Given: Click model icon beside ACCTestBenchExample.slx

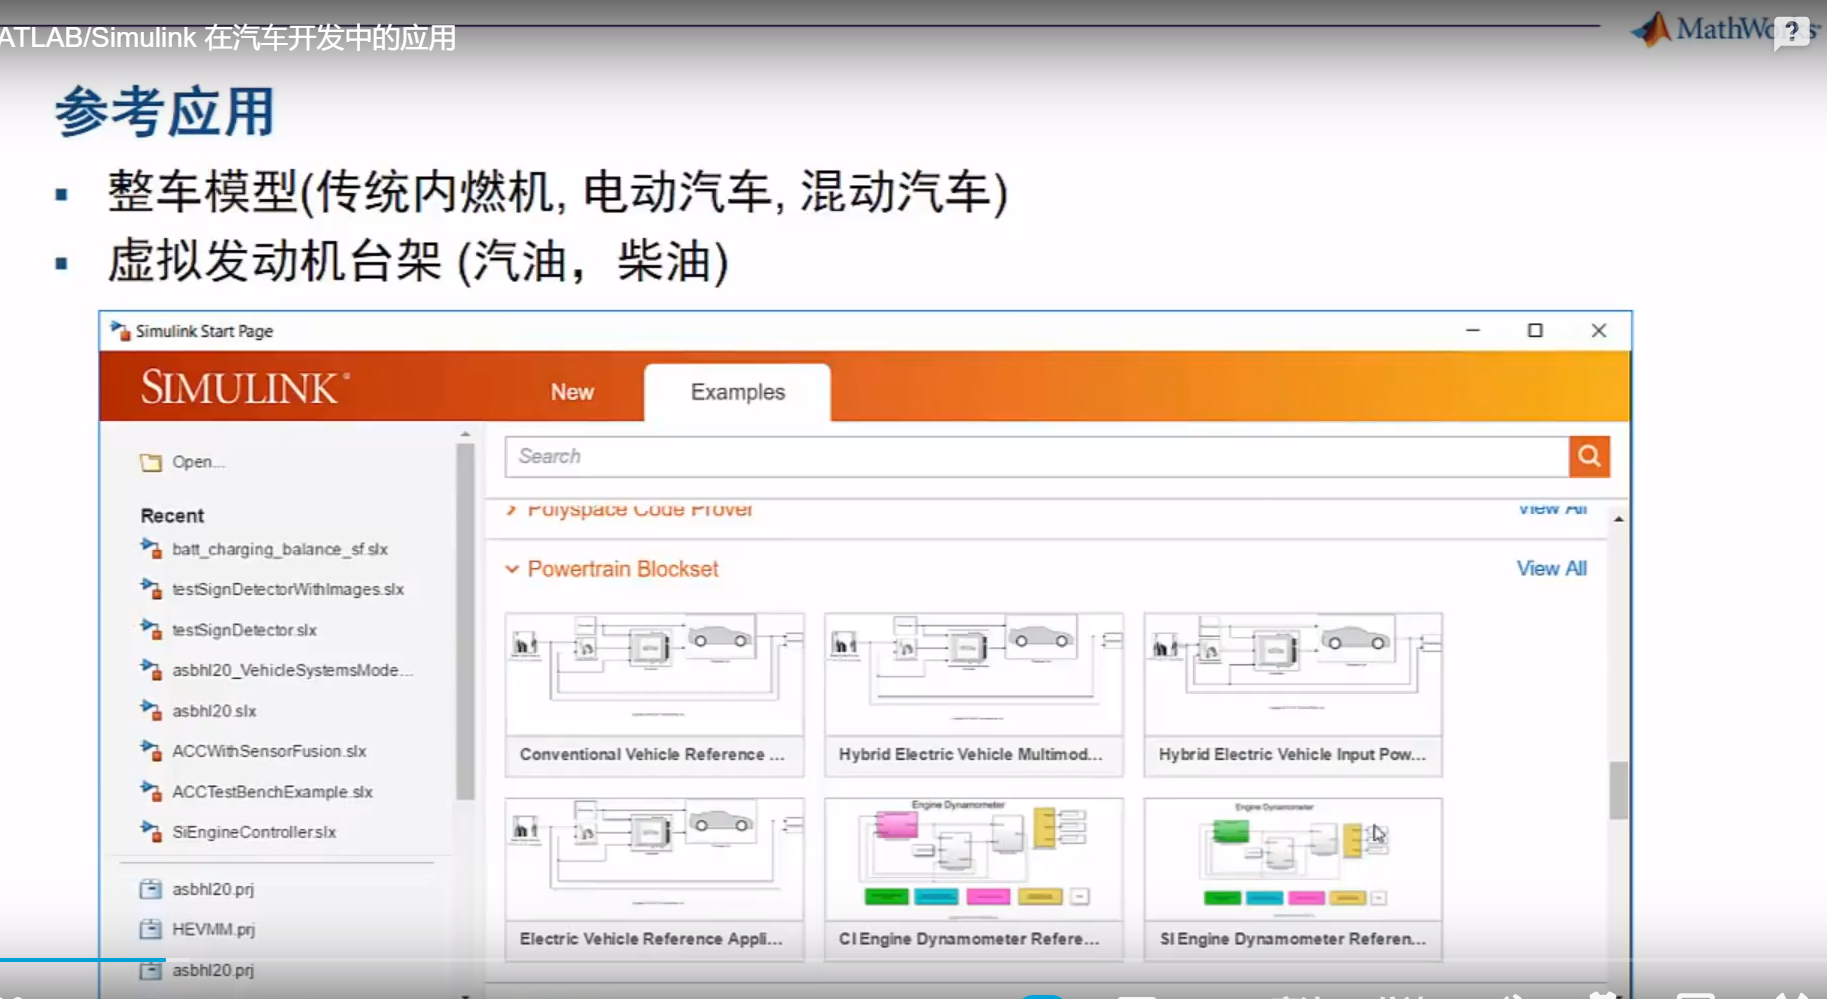Looking at the screenshot, I should pyautogui.click(x=151, y=792).
